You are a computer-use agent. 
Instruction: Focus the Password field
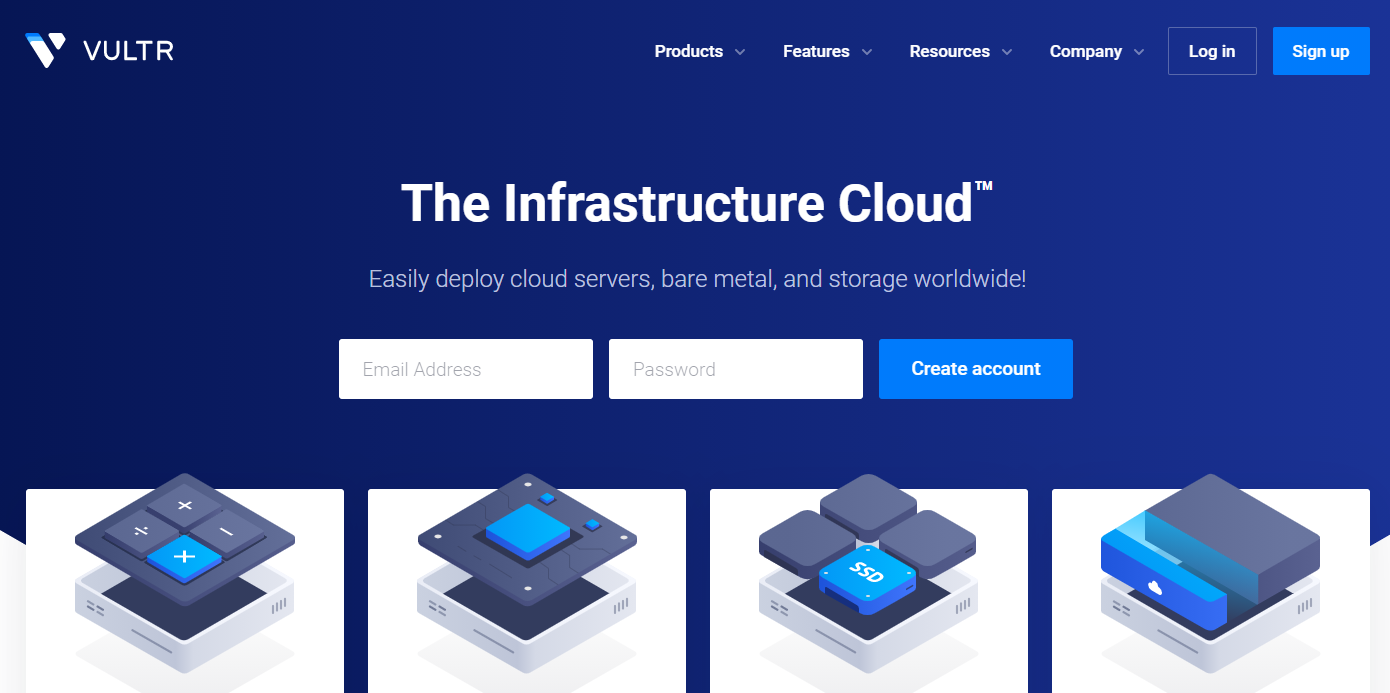tap(736, 369)
